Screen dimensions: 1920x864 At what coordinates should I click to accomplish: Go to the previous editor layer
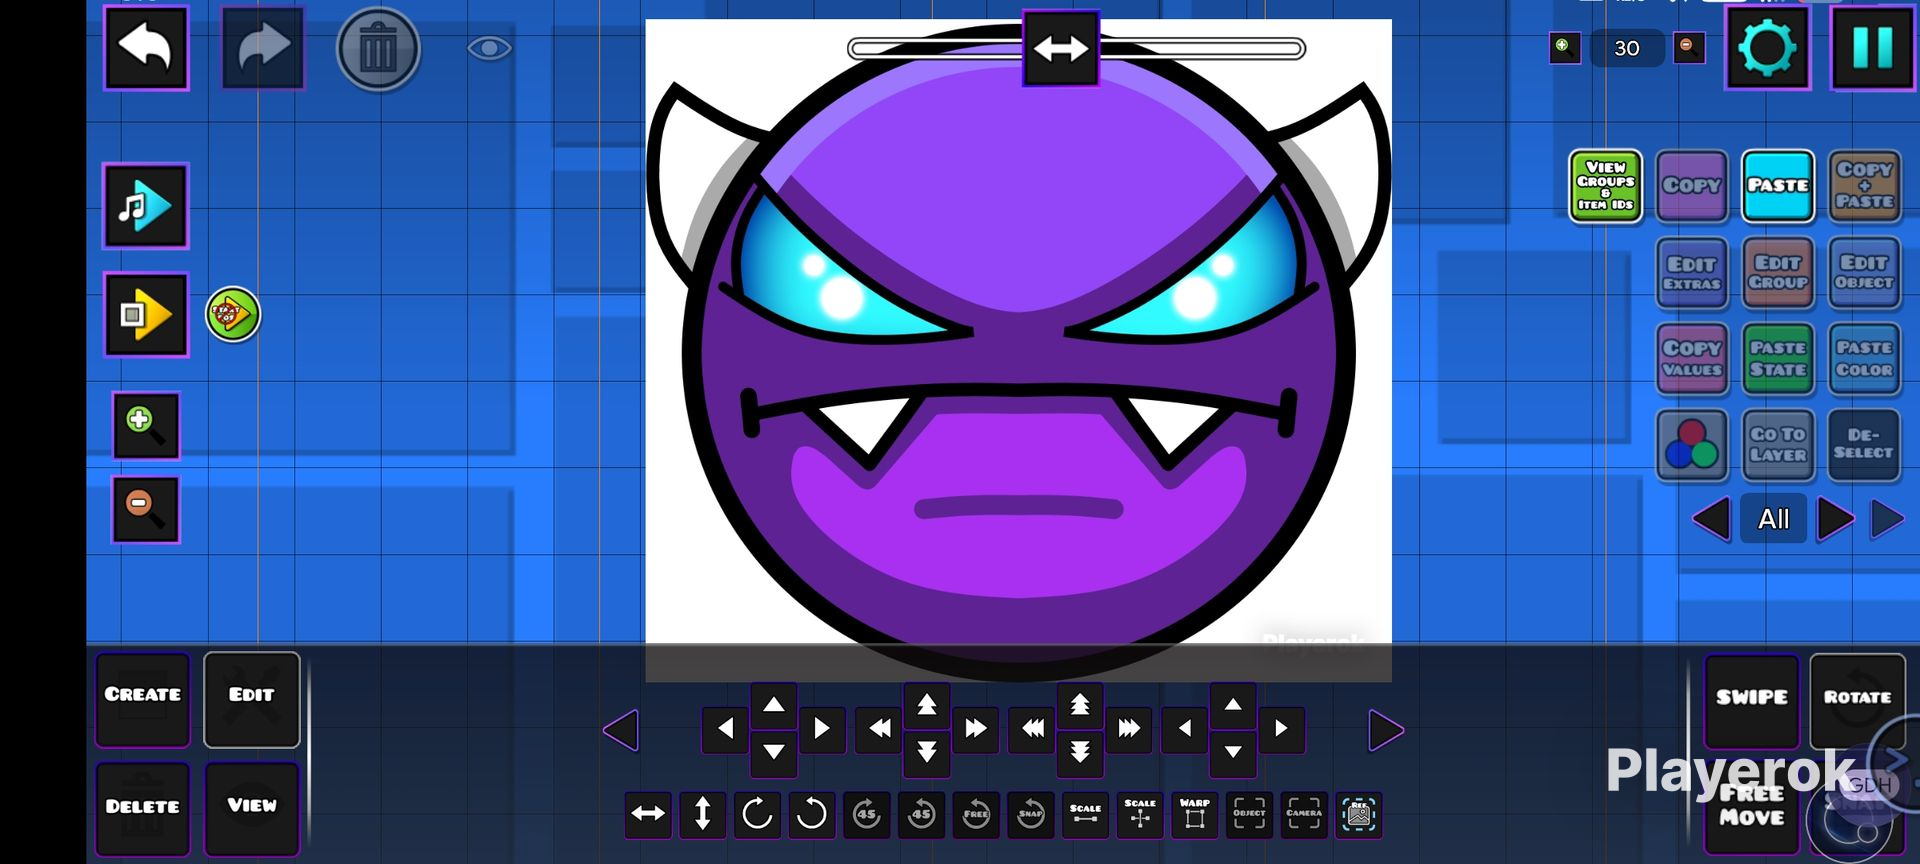point(1712,519)
